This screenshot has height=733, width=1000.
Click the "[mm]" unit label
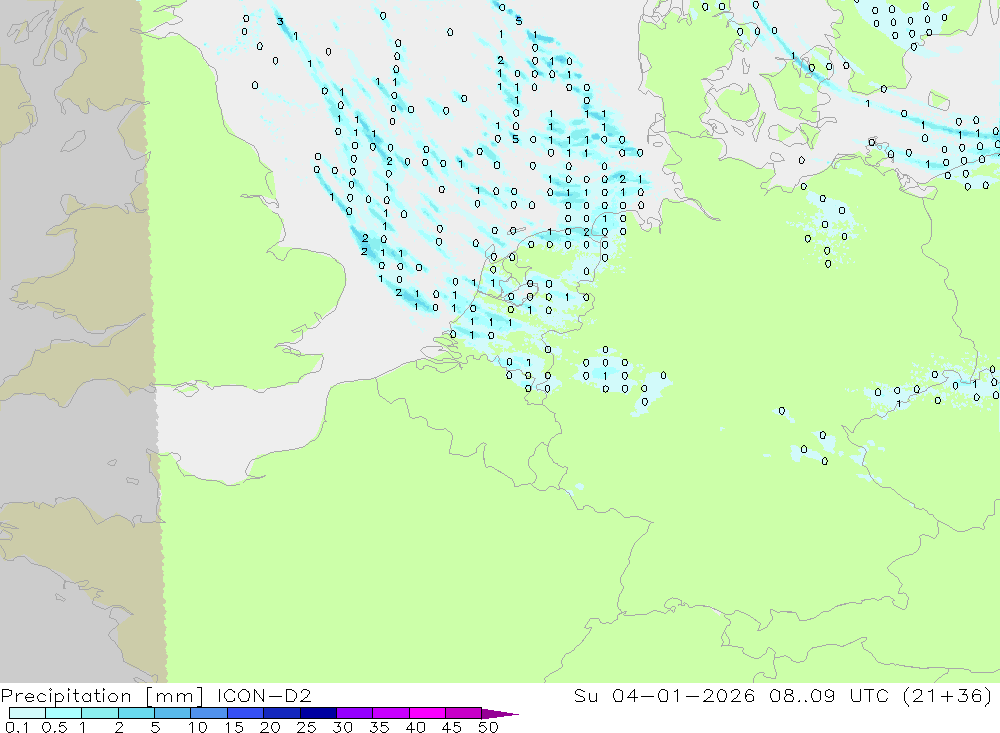(x=174, y=696)
